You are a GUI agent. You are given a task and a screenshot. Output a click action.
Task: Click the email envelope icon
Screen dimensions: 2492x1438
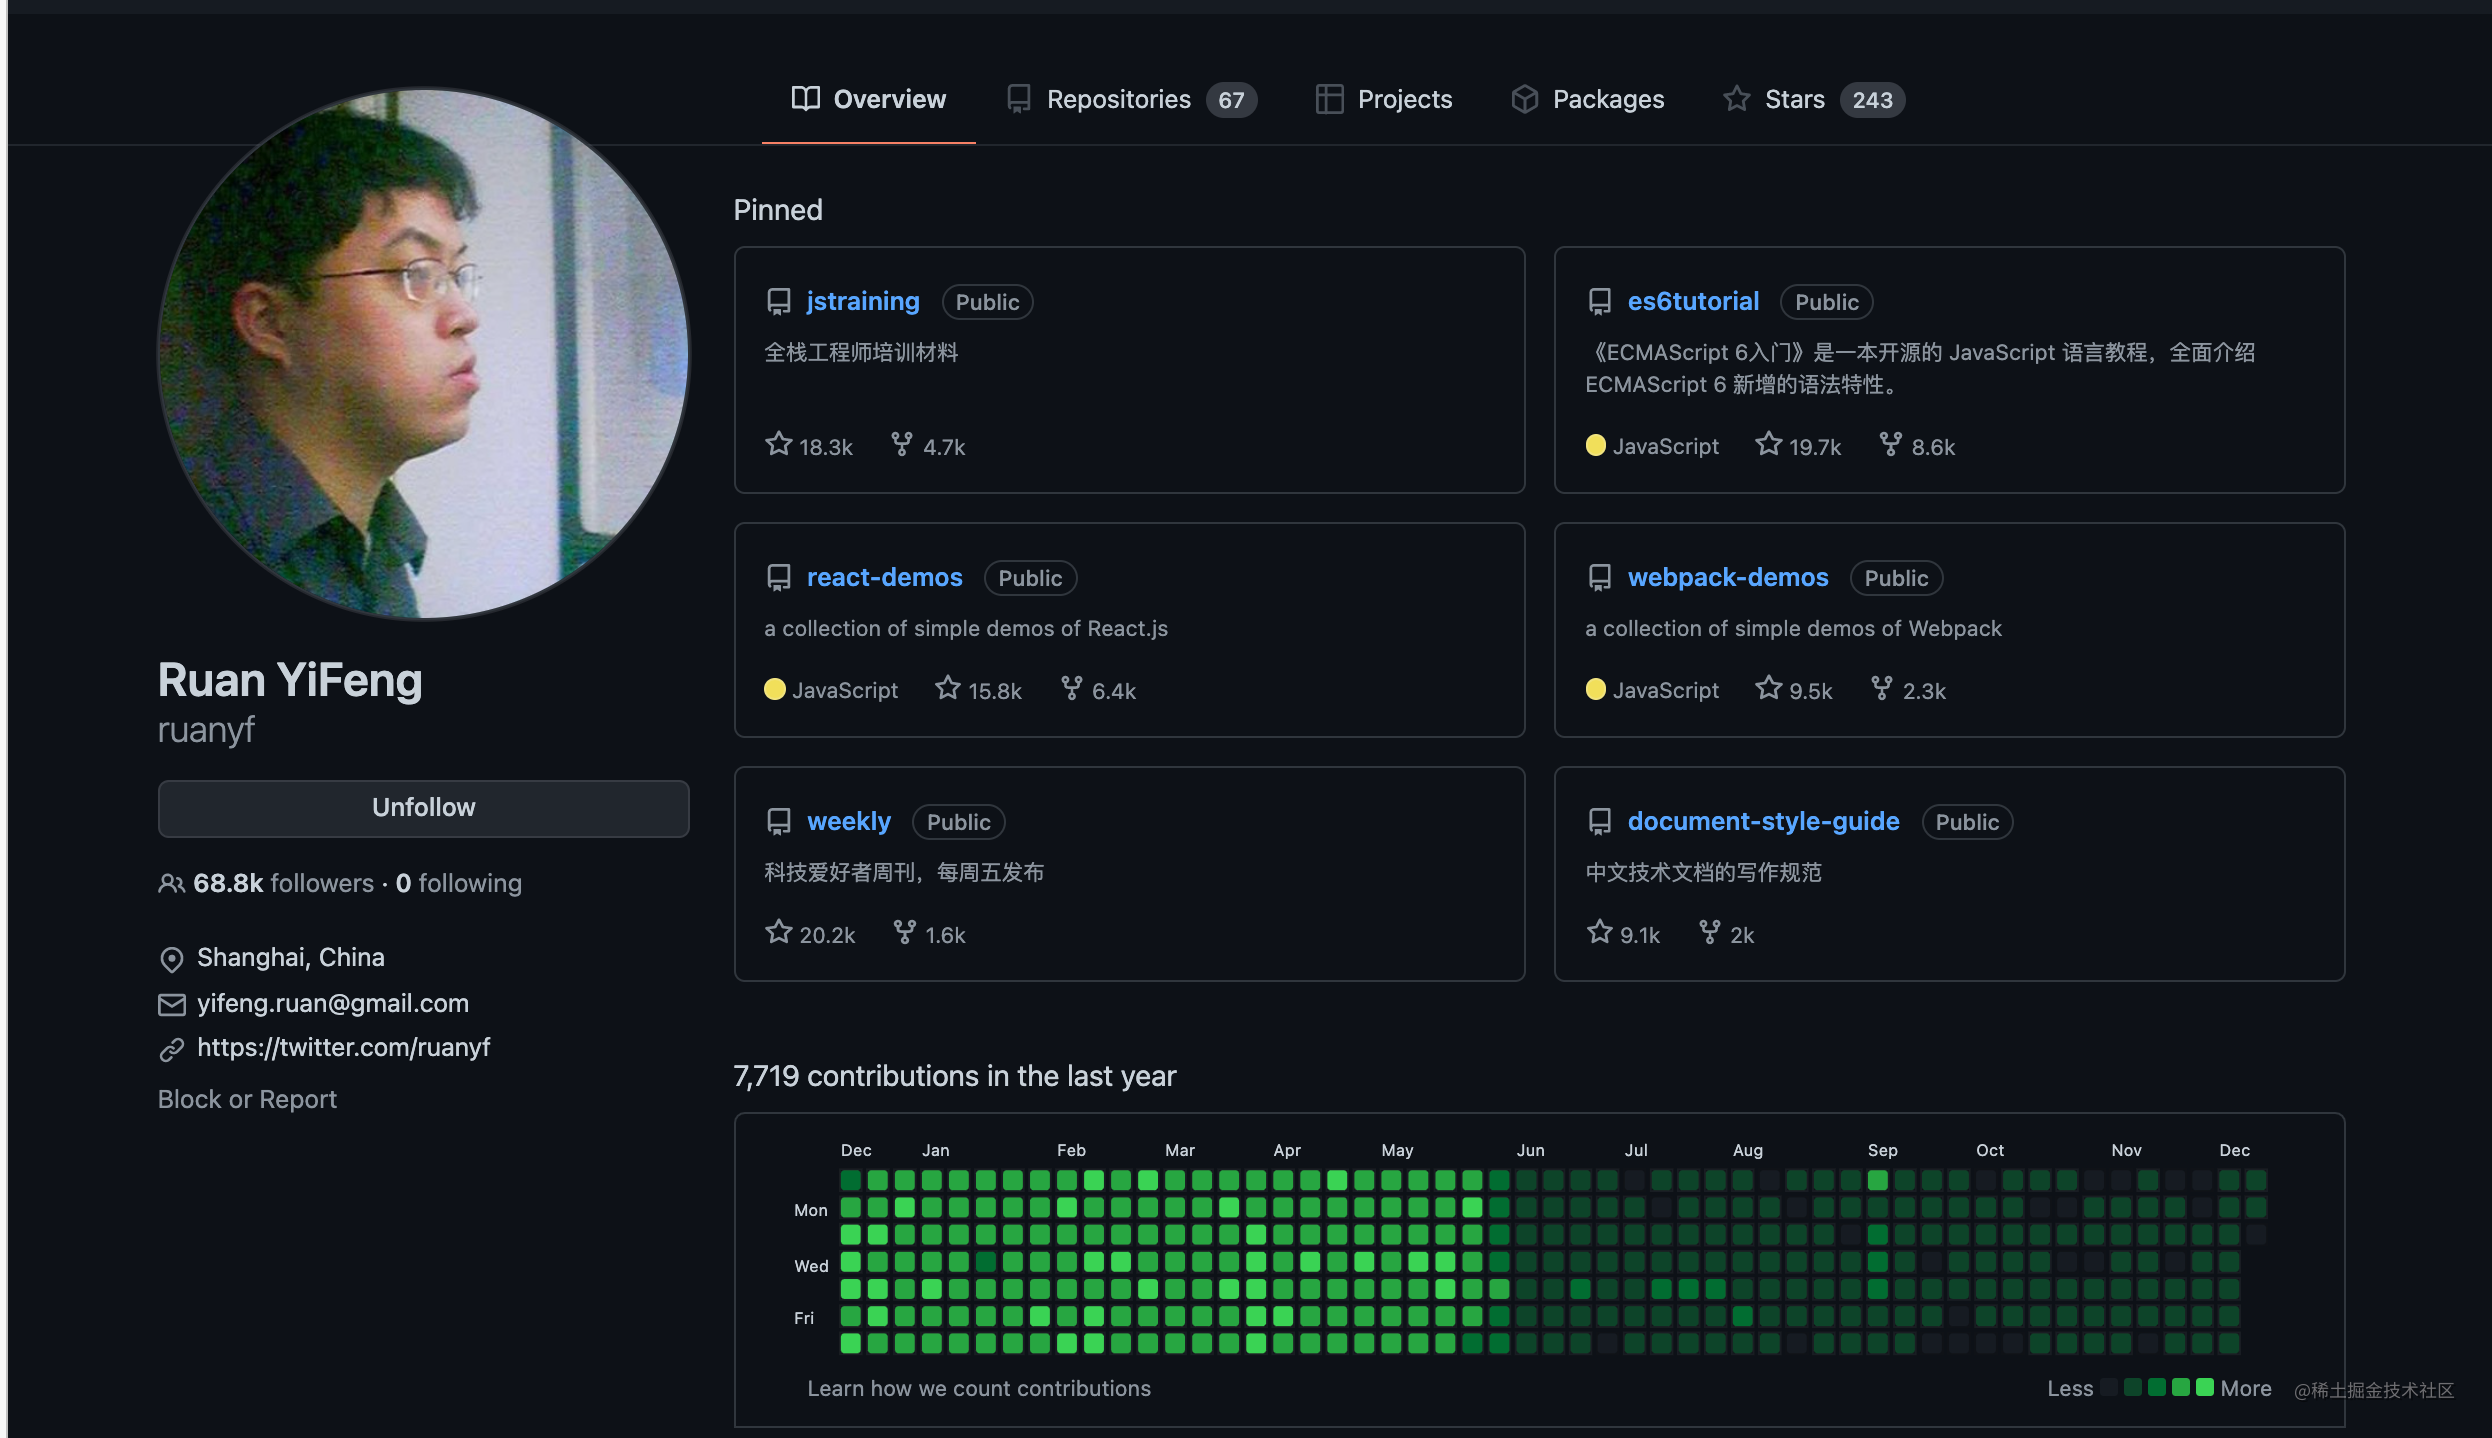pyautogui.click(x=171, y=1004)
